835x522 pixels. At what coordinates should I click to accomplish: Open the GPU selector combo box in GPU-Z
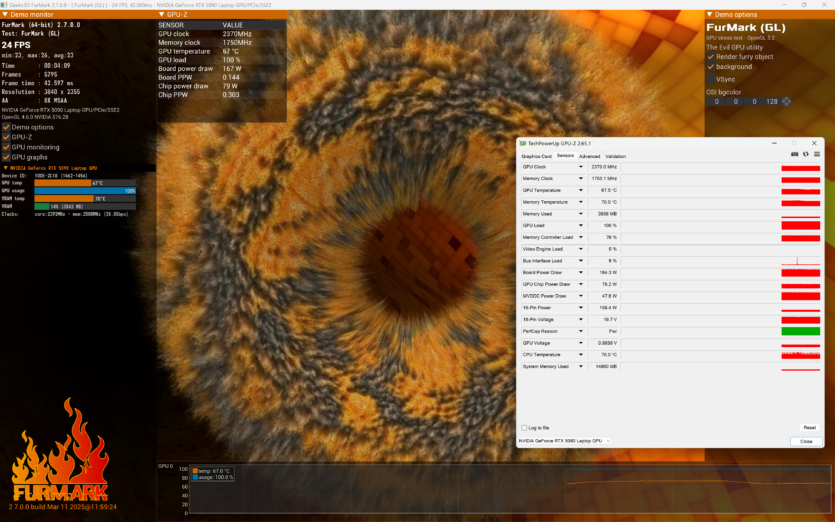point(564,441)
